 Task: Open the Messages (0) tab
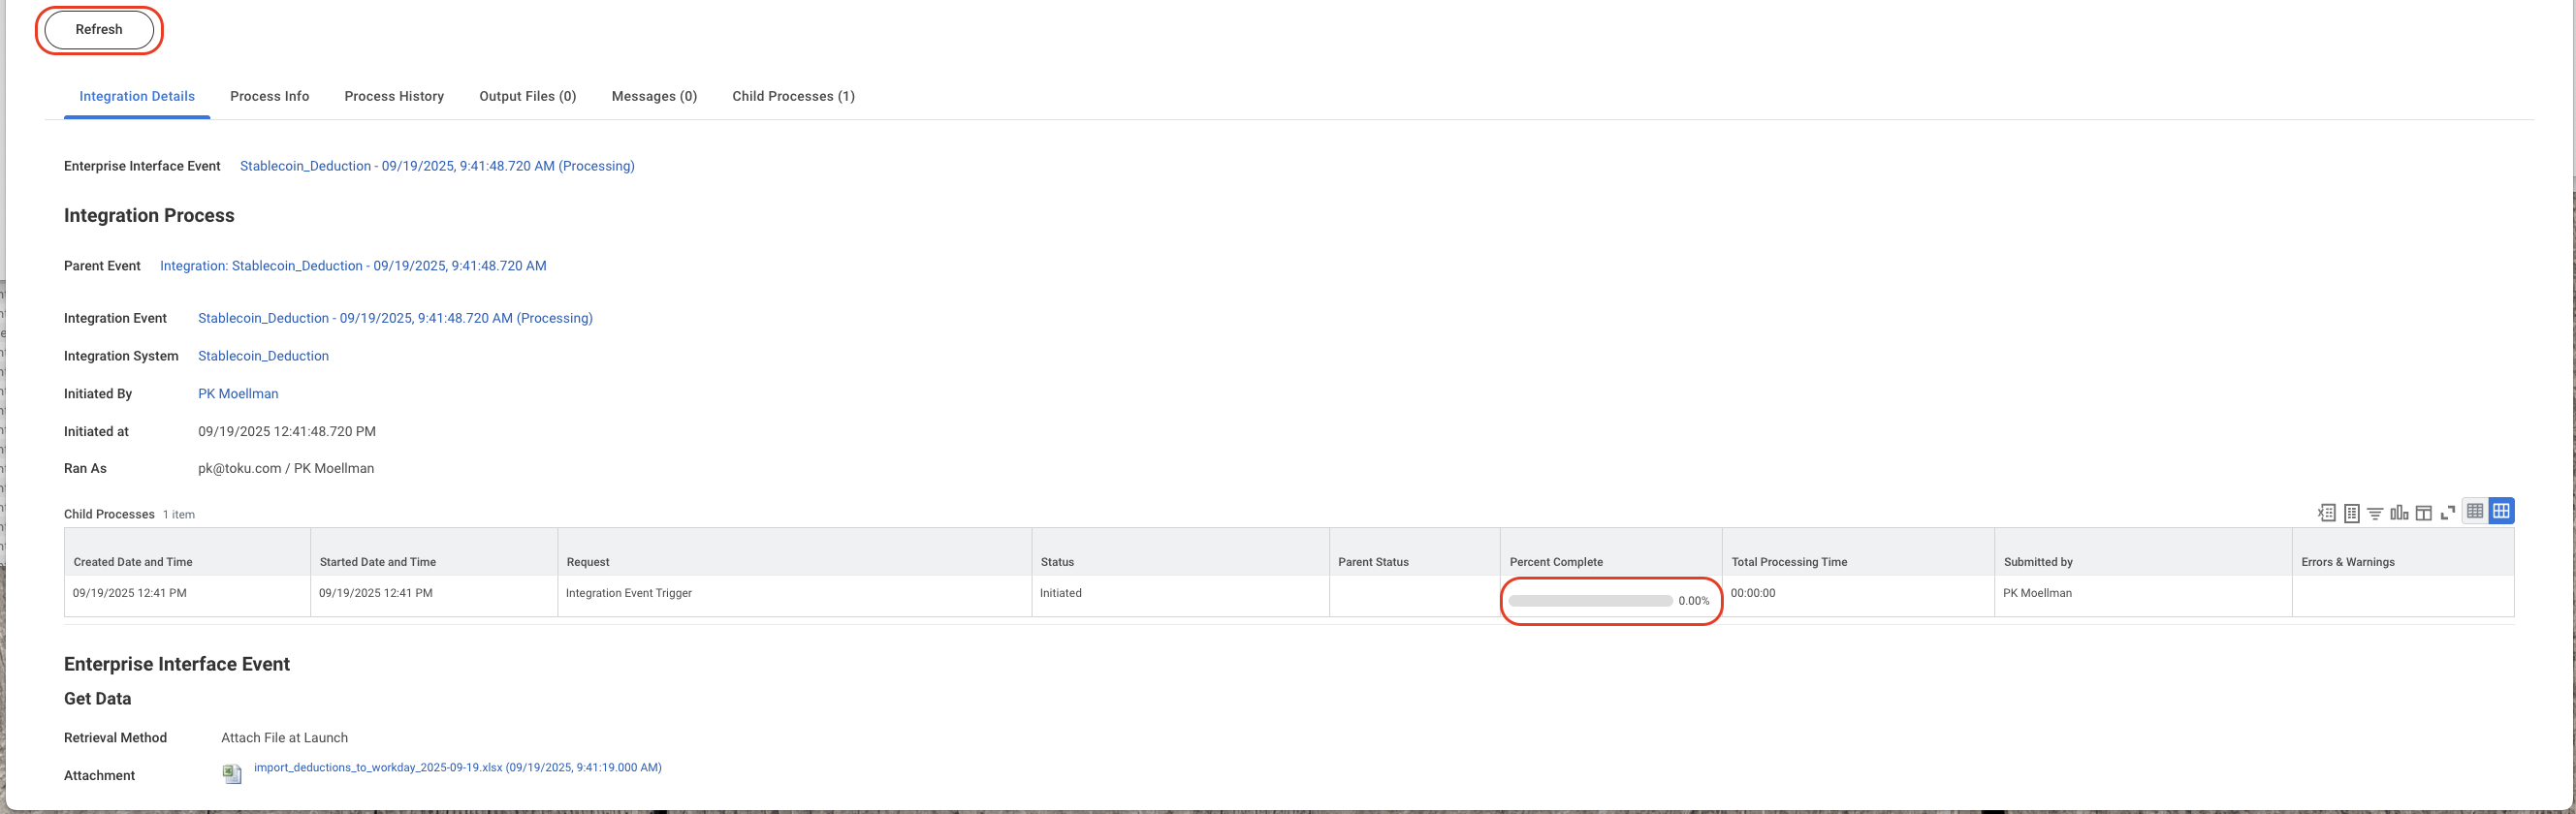tap(654, 97)
